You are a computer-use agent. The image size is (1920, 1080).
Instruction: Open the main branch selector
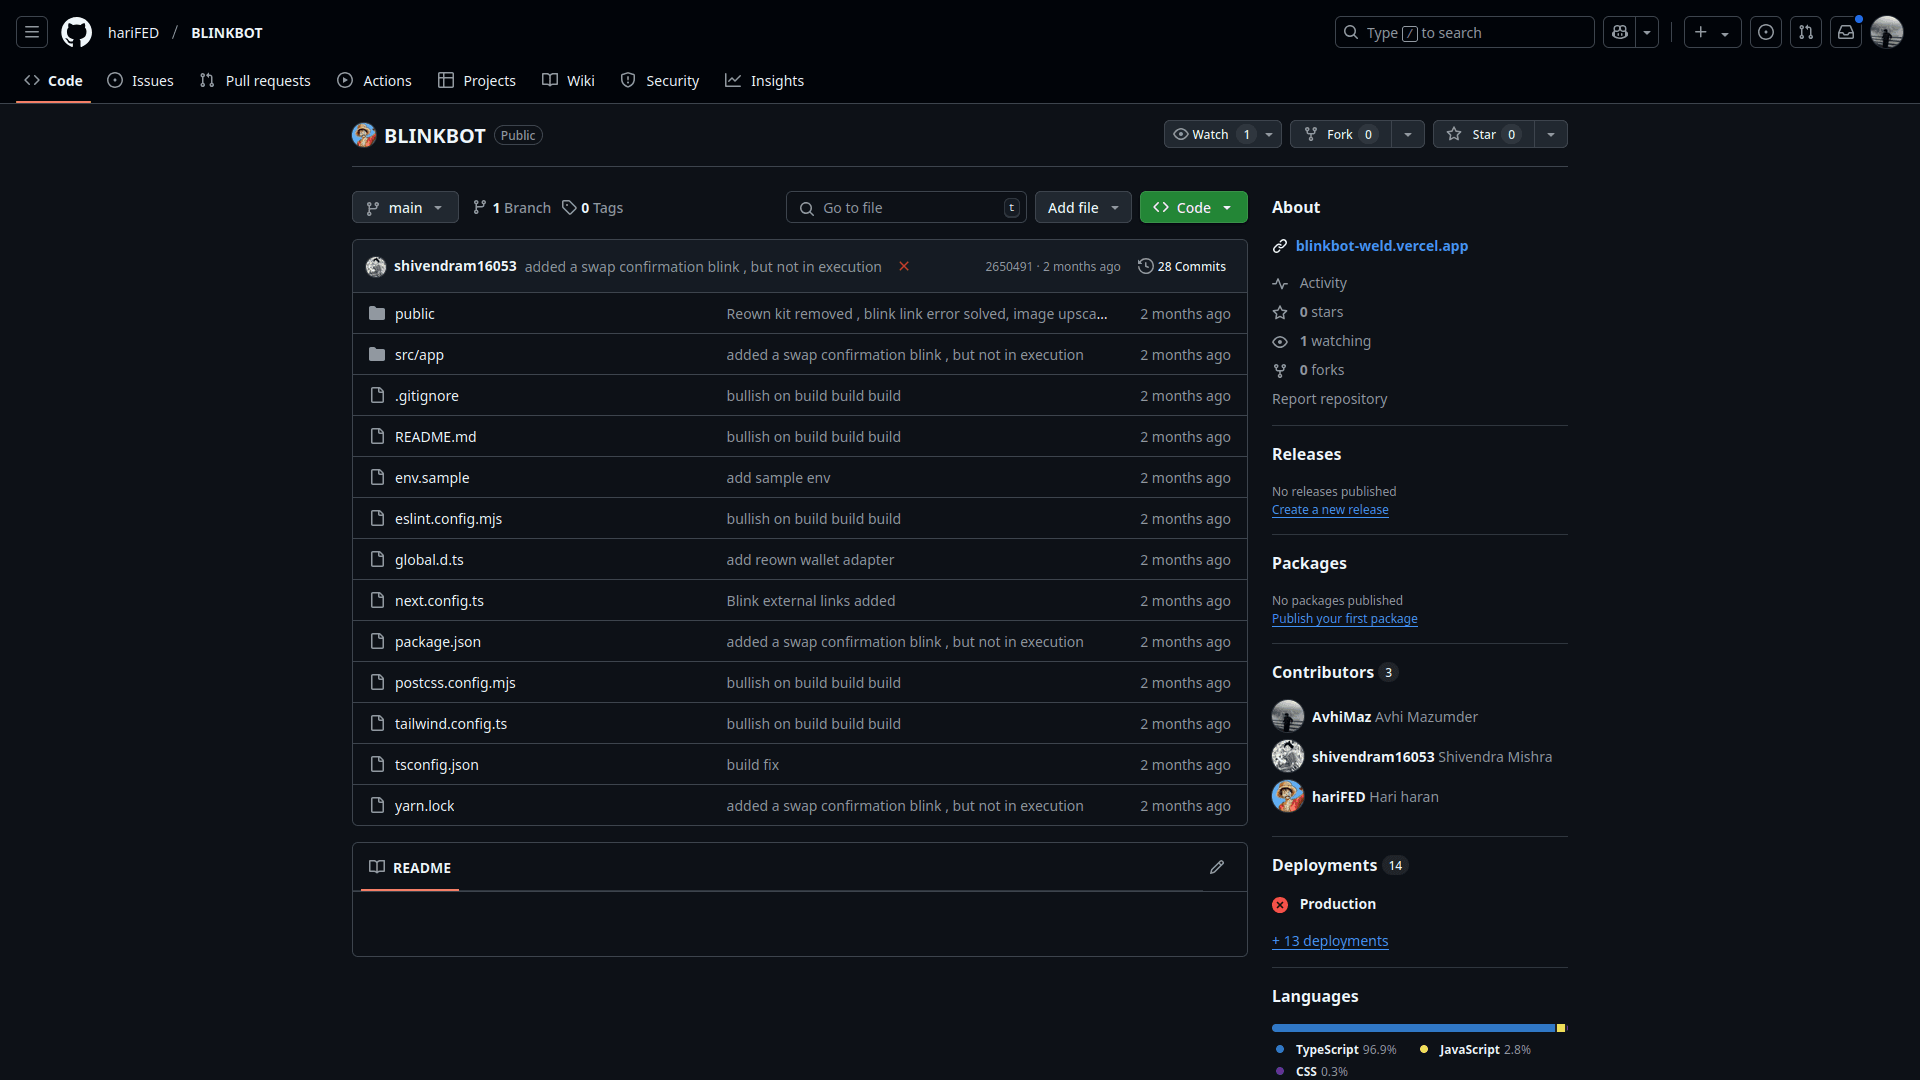click(x=405, y=207)
